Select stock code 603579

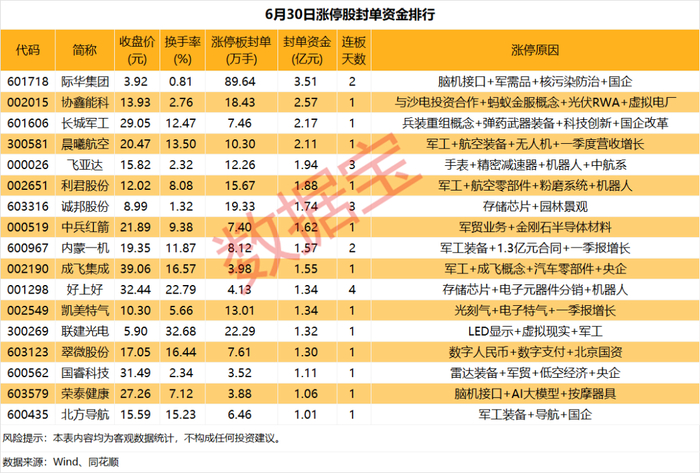[x=28, y=394]
